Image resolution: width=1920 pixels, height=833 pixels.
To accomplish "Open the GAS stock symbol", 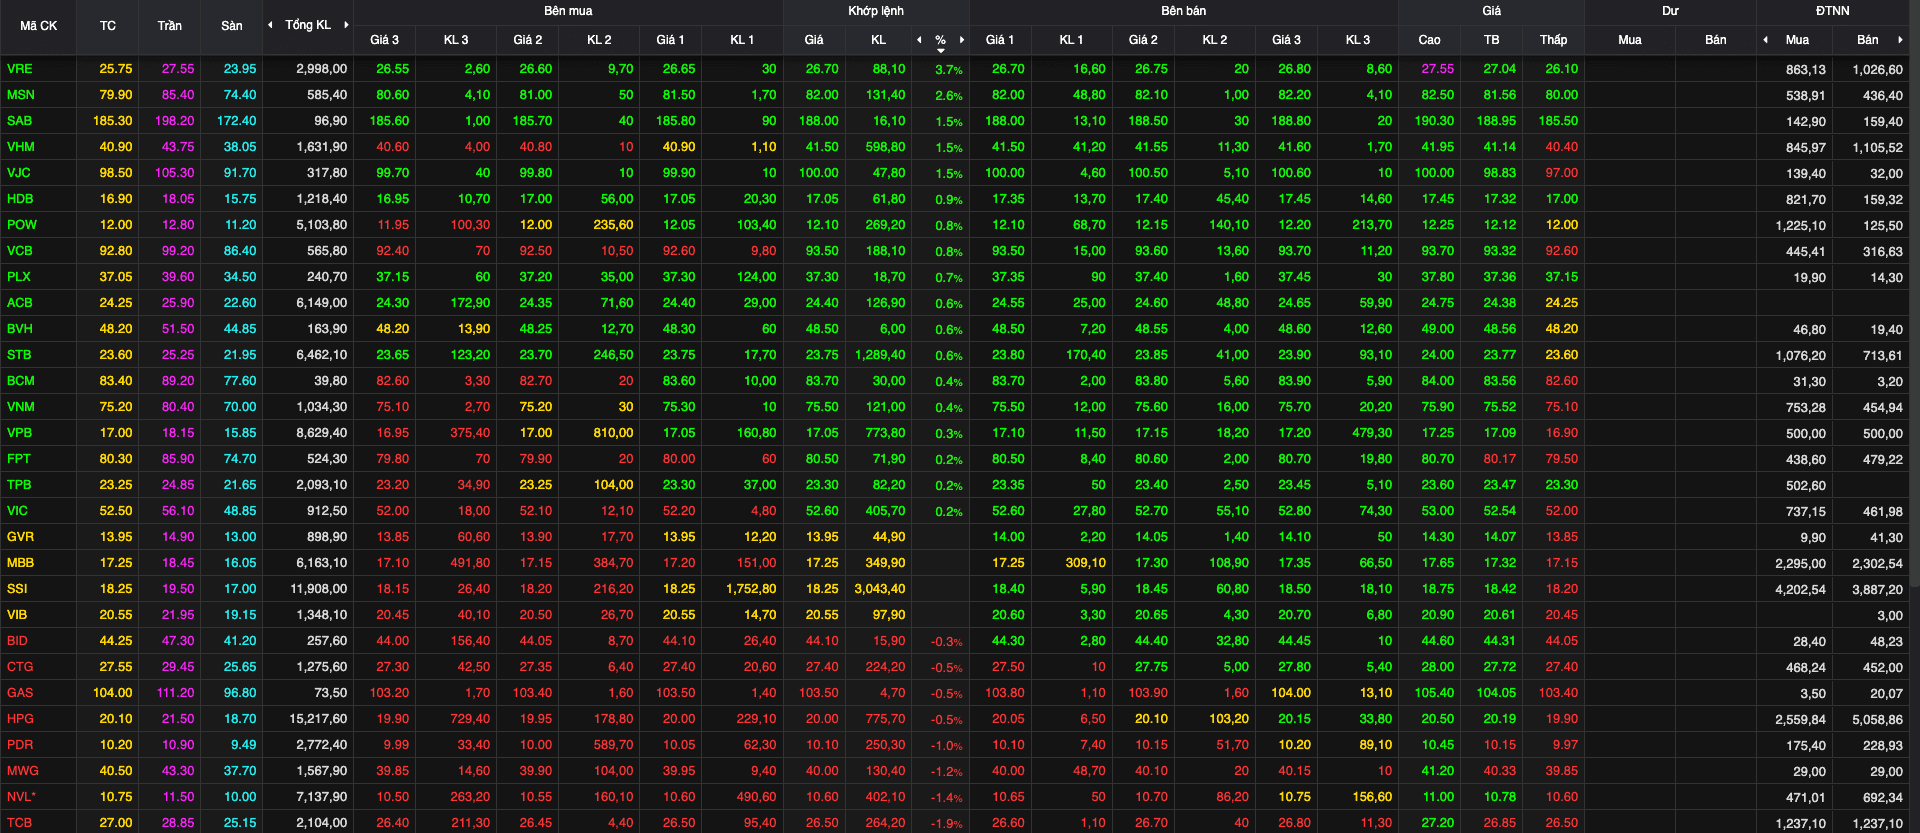I will point(20,693).
